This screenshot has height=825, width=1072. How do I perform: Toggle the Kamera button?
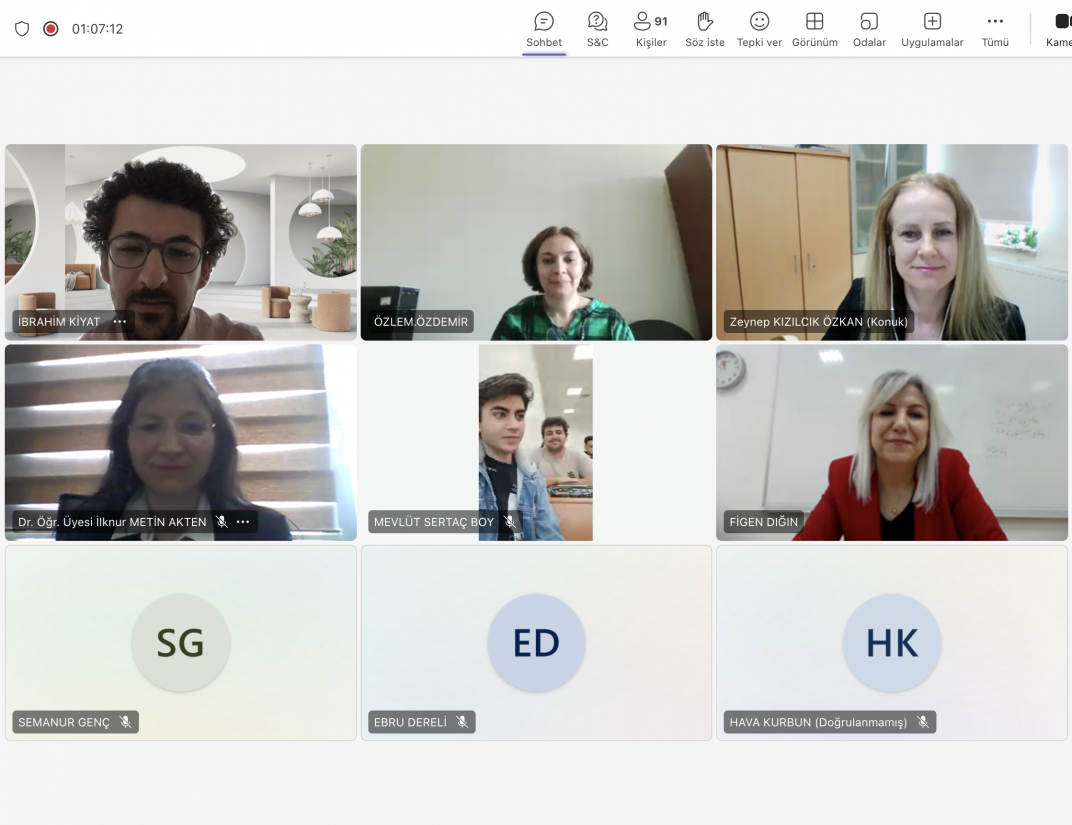[x=1060, y=29]
